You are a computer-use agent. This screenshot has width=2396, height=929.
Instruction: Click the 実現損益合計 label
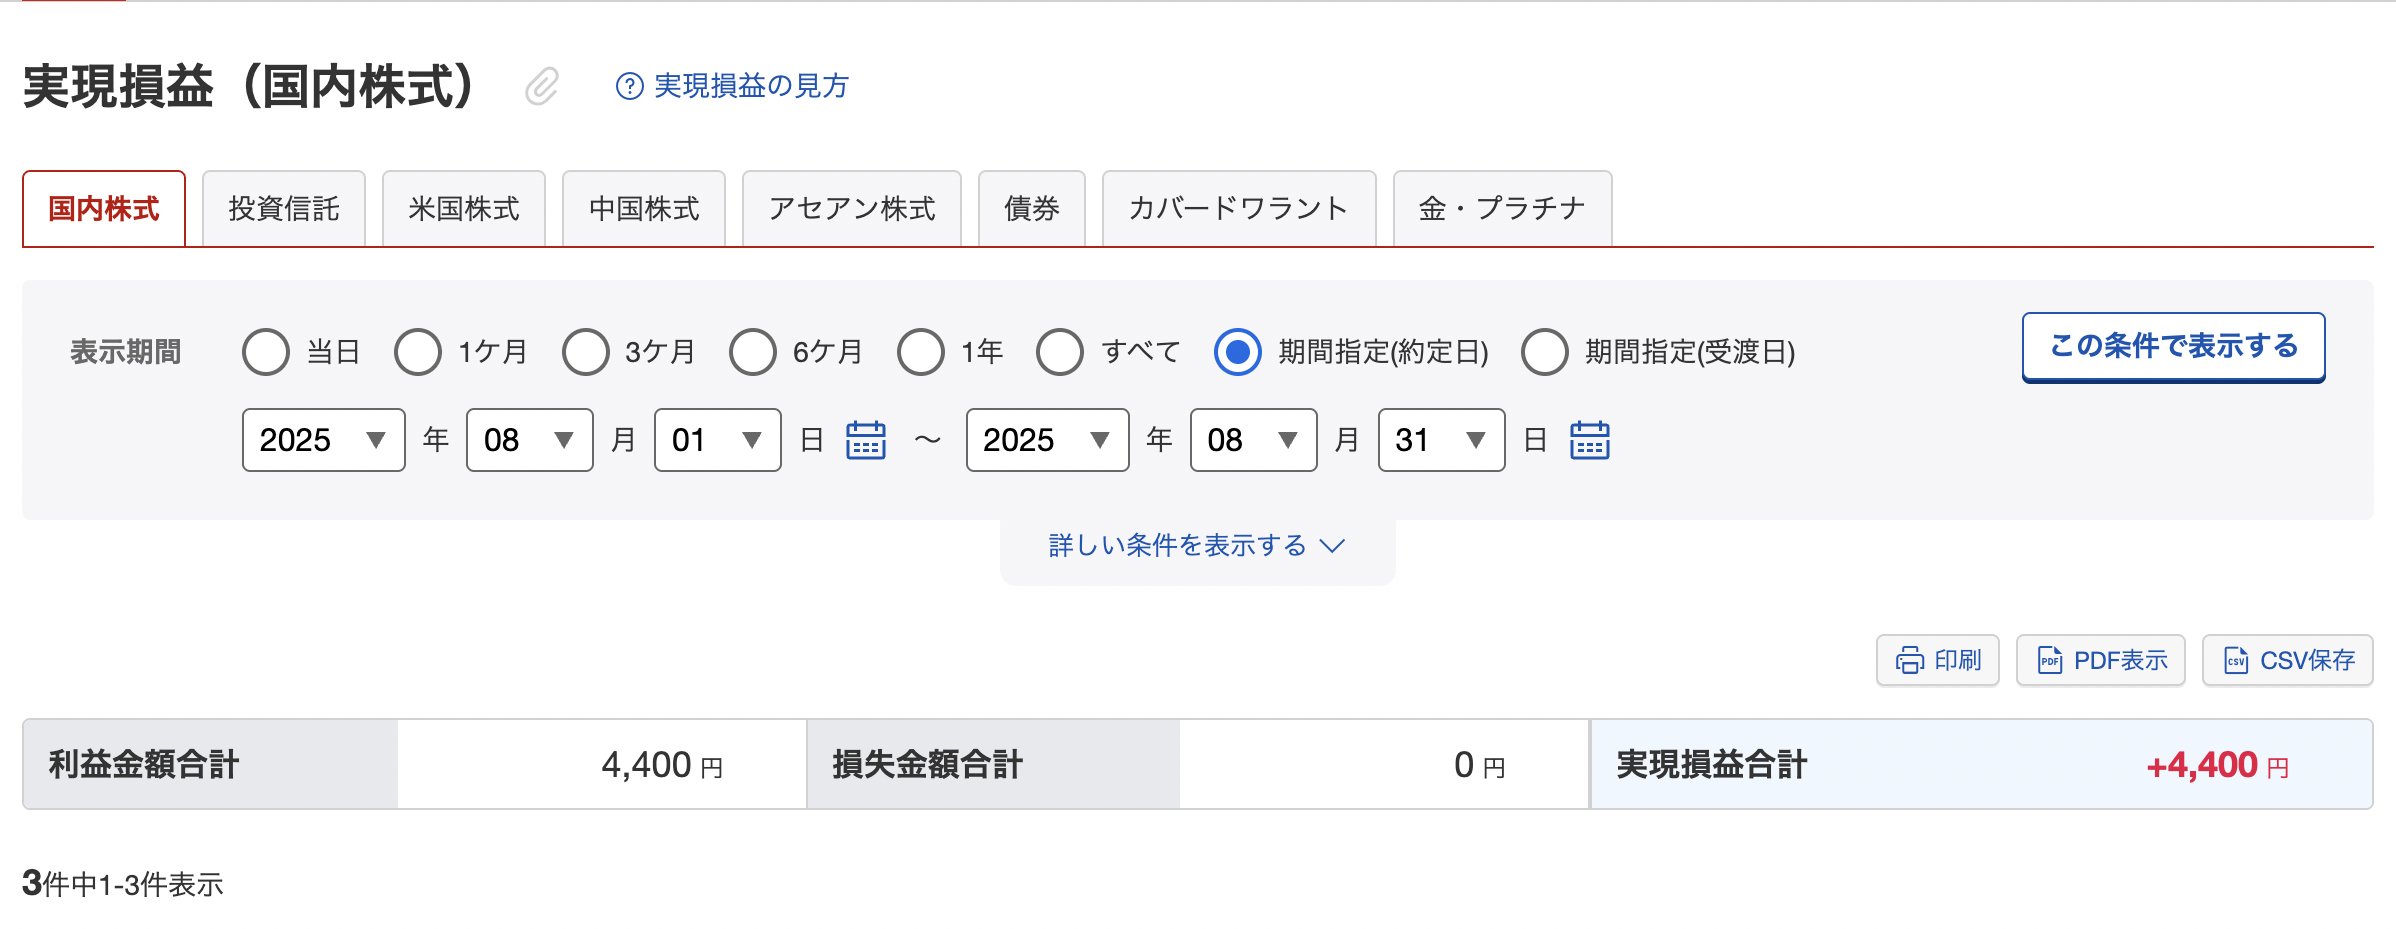click(1712, 765)
